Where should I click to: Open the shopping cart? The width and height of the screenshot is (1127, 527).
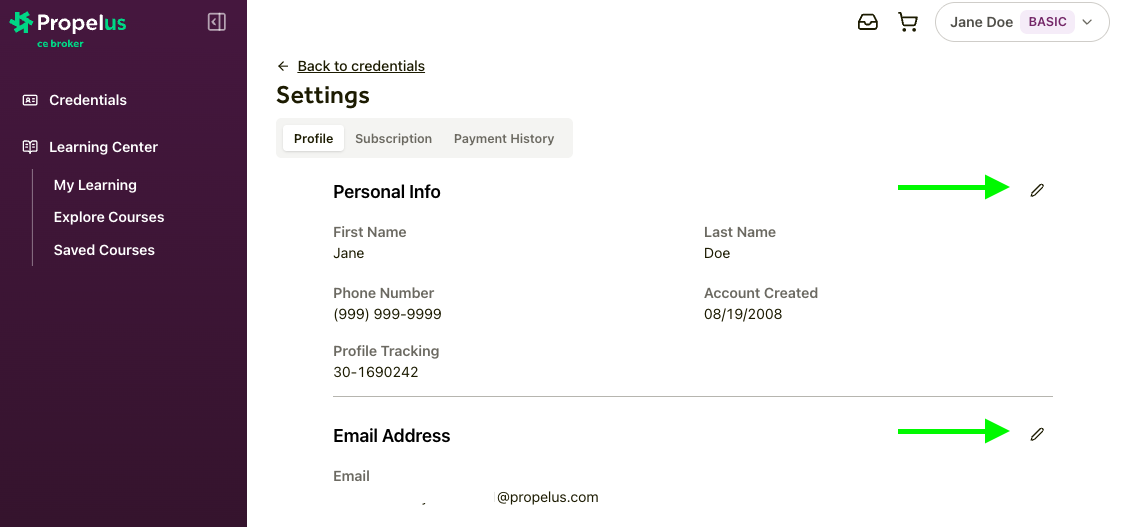[x=908, y=22]
